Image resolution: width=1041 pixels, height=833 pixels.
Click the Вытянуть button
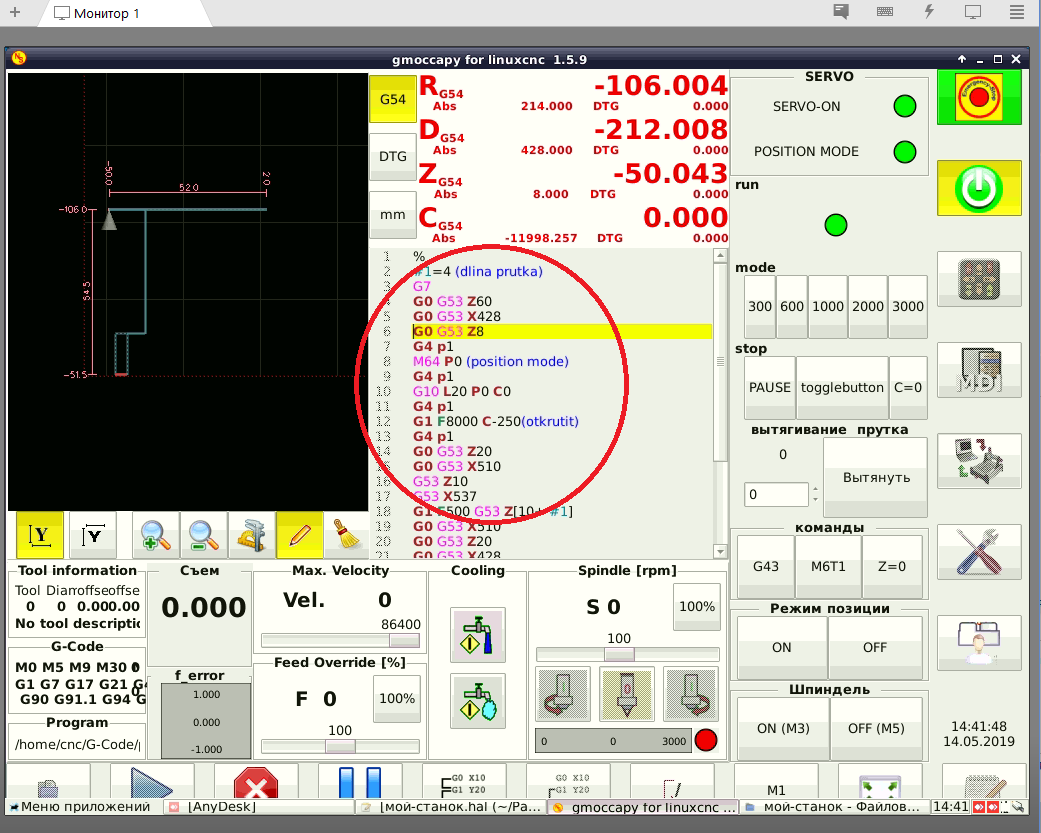coord(876,477)
